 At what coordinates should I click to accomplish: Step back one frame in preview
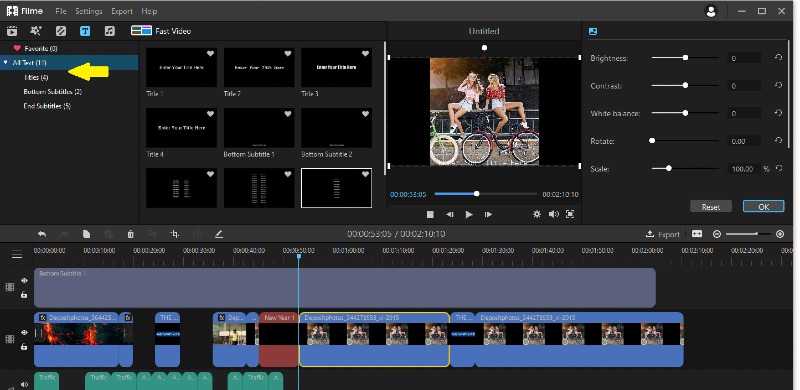click(449, 214)
